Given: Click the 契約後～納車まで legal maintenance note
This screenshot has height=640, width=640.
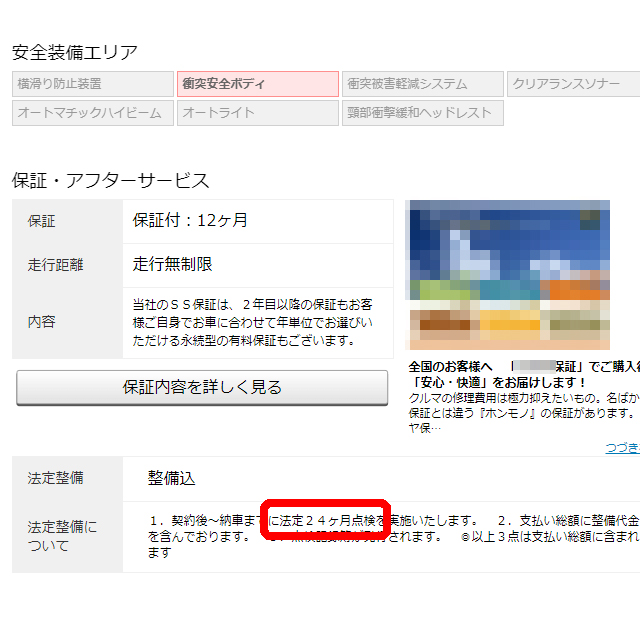Looking at the screenshot, I should pos(394,536).
